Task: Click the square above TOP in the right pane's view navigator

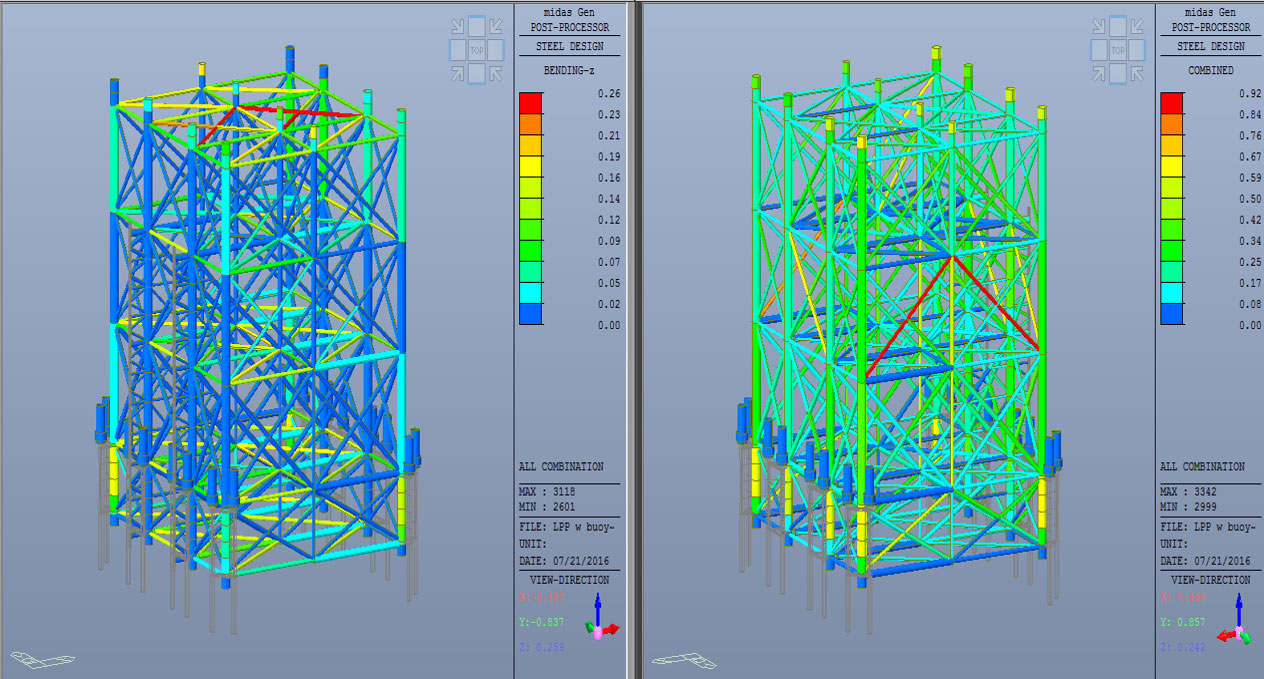Action: click(1119, 26)
